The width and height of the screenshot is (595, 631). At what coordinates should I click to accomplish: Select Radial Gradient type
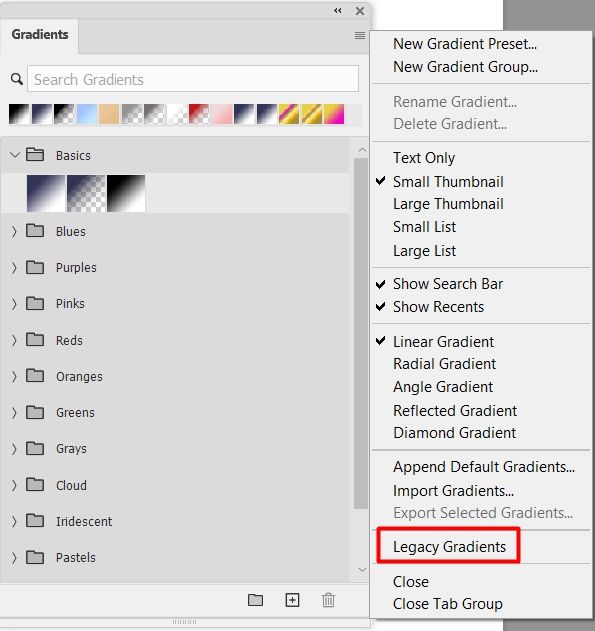point(444,364)
